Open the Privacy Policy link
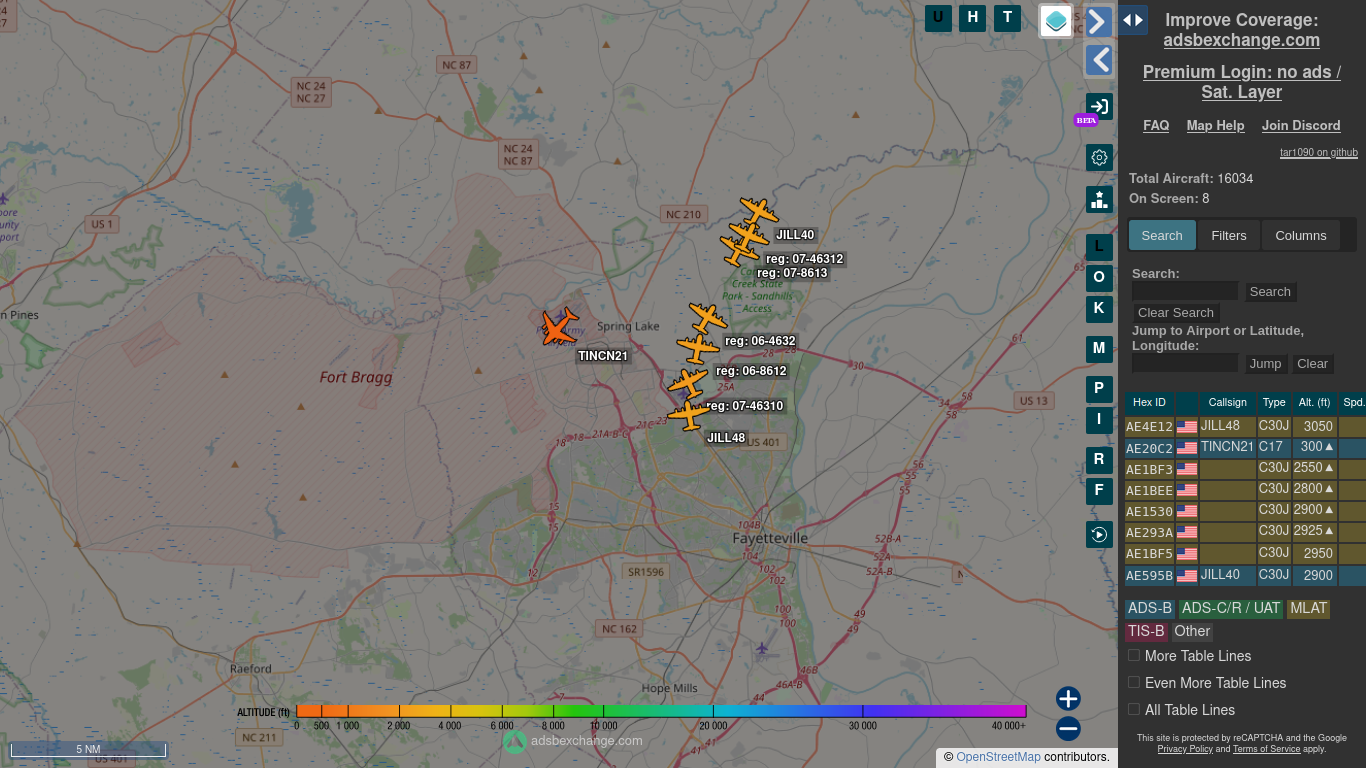The width and height of the screenshot is (1366, 768). [1185, 749]
